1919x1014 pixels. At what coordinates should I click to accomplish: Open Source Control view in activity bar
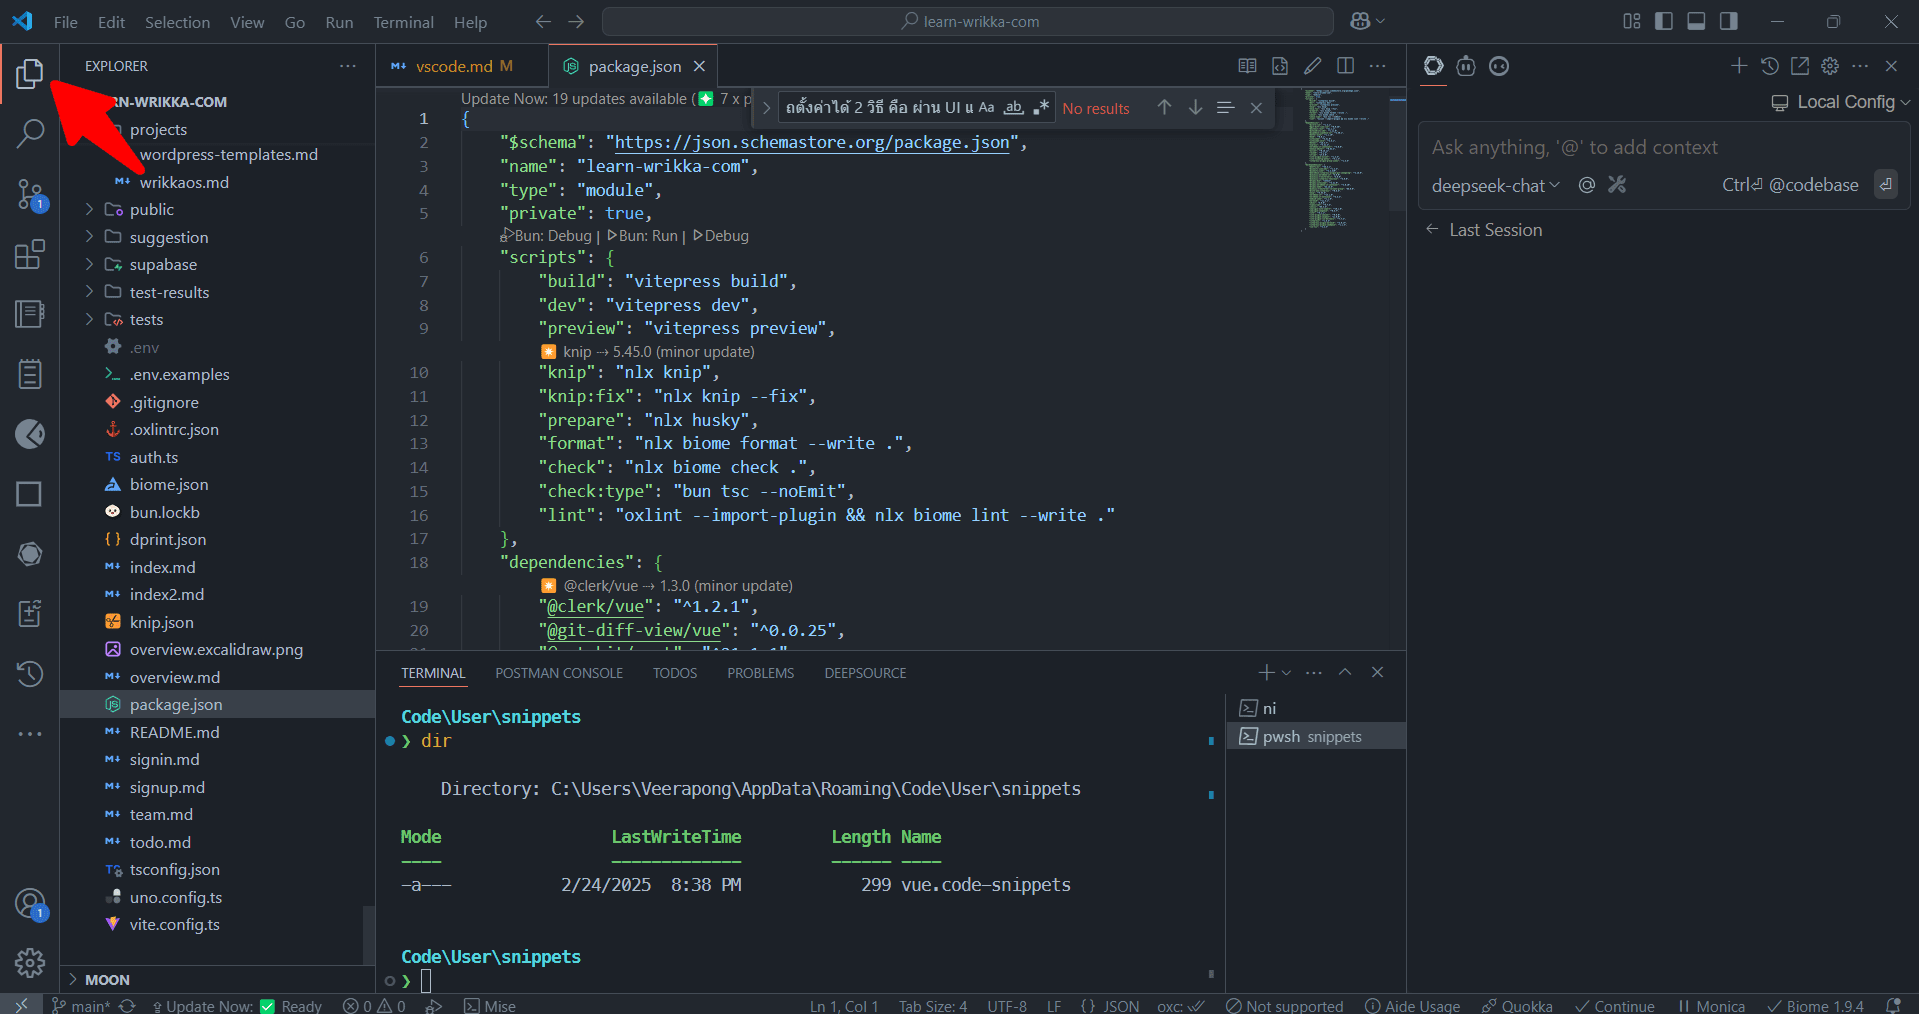30,194
